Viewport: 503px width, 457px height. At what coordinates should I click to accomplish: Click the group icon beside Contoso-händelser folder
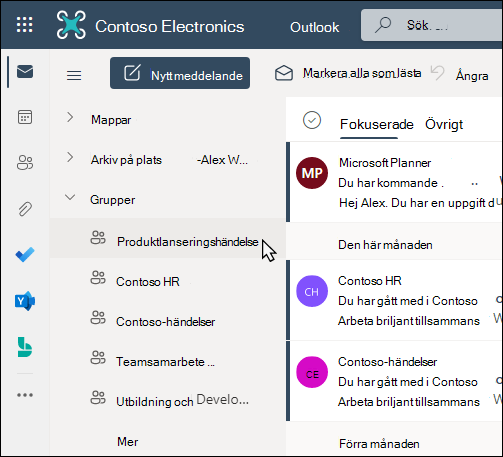pyautogui.click(x=98, y=318)
